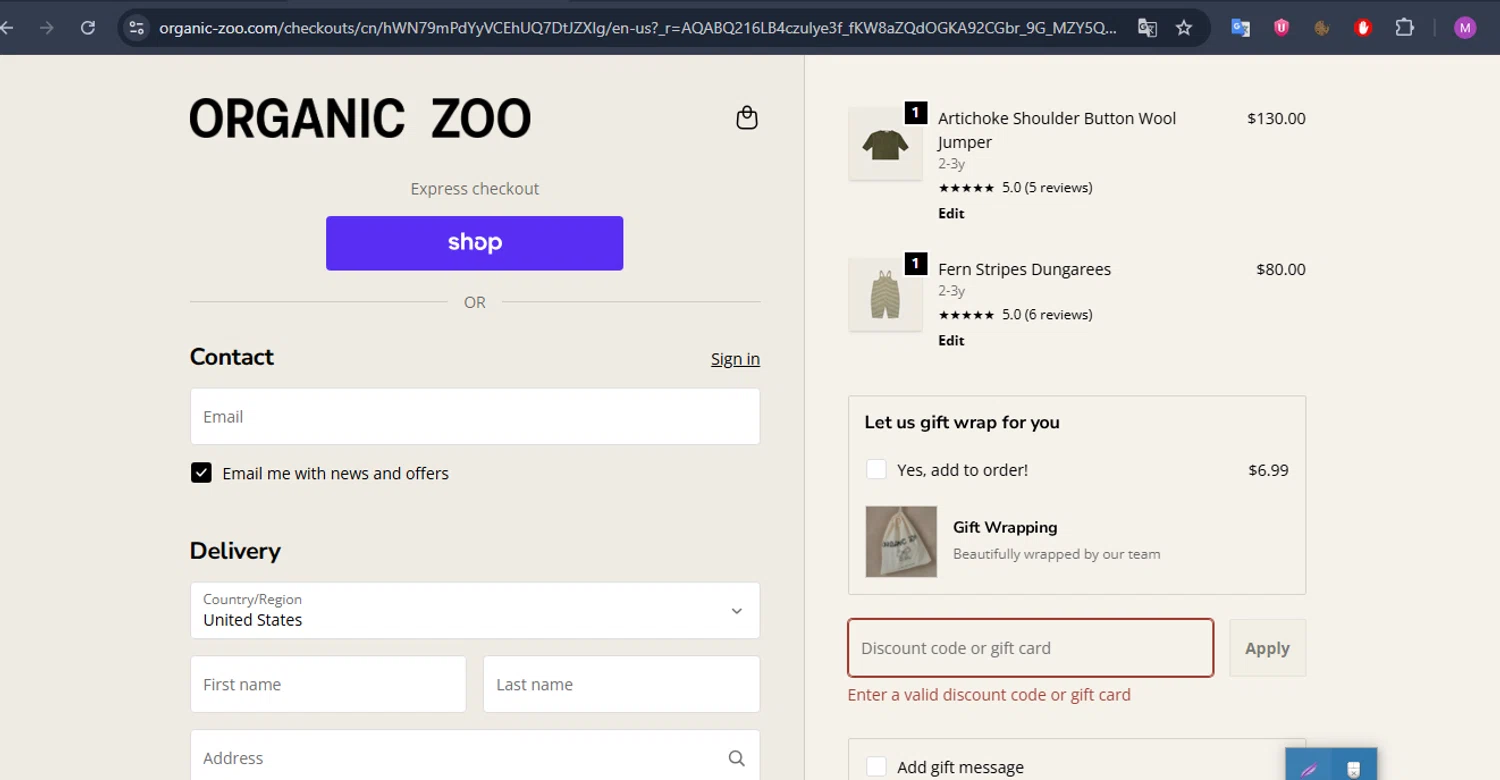
Task: Focus the Address field
Action: point(475,757)
